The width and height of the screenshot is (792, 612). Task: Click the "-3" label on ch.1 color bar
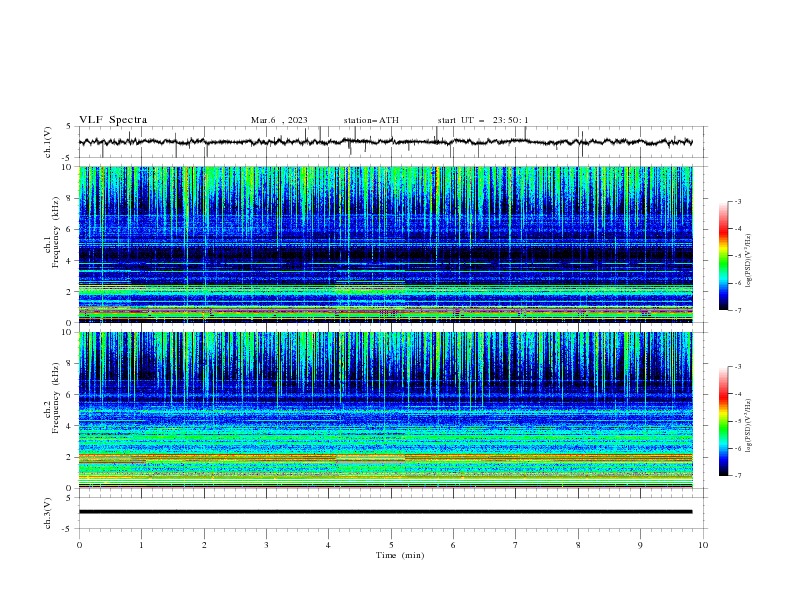tap(737, 201)
